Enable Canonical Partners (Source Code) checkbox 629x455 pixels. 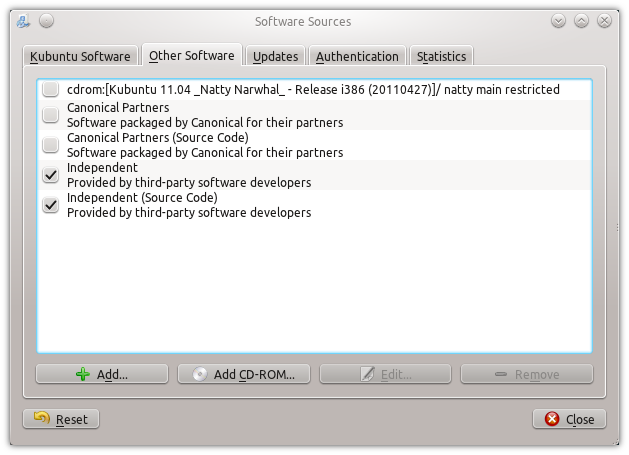pyautogui.click(x=51, y=145)
